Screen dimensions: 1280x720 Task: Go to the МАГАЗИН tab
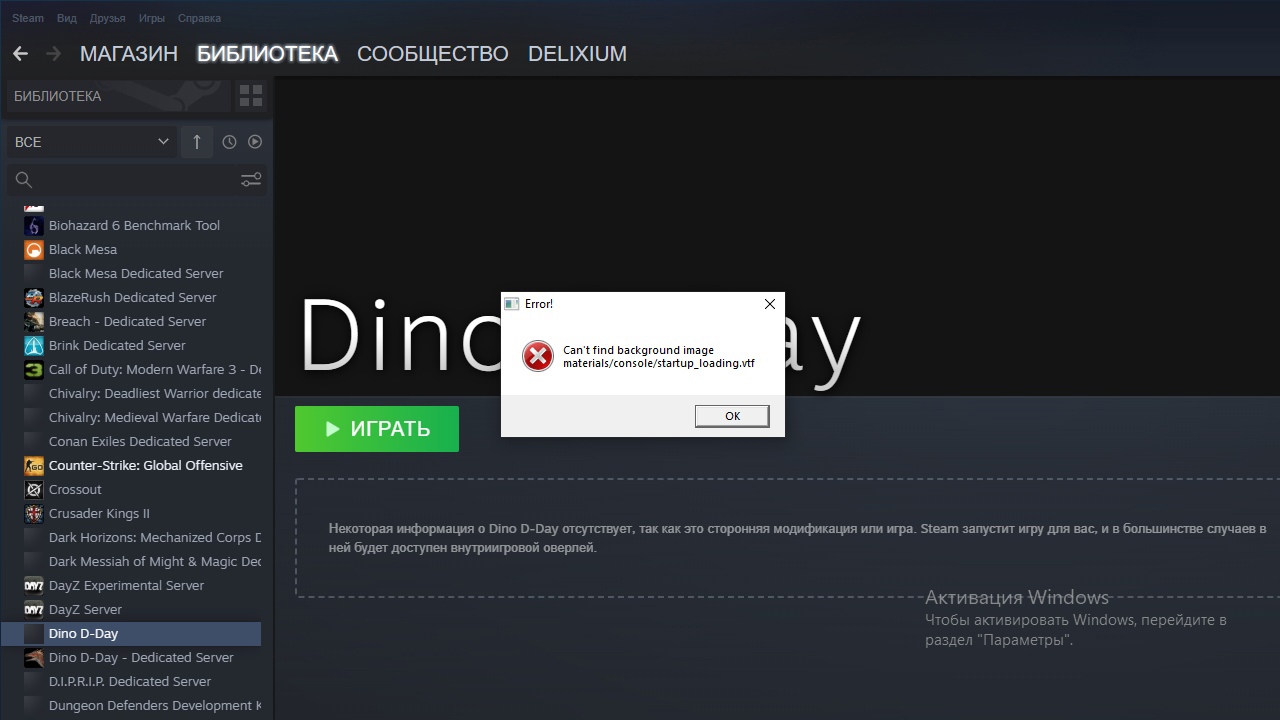[129, 54]
